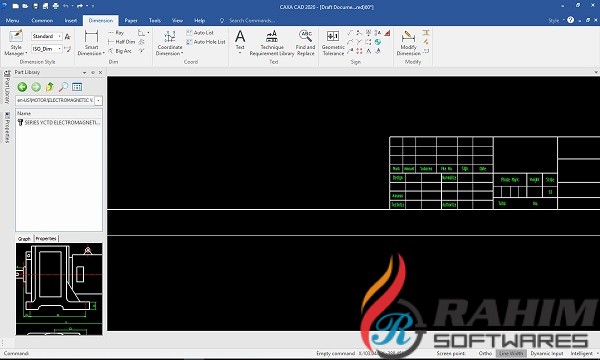Click the Print icon in quick access
The width and height of the screenshot is (600, 360).
pyautogui.click(x=55, y=6)
